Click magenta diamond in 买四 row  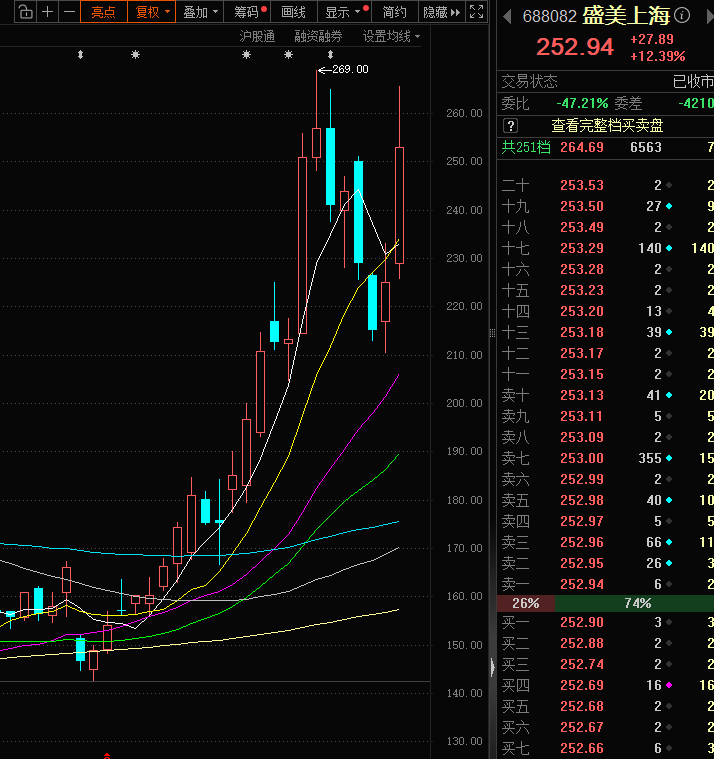(x=669, y=685)
